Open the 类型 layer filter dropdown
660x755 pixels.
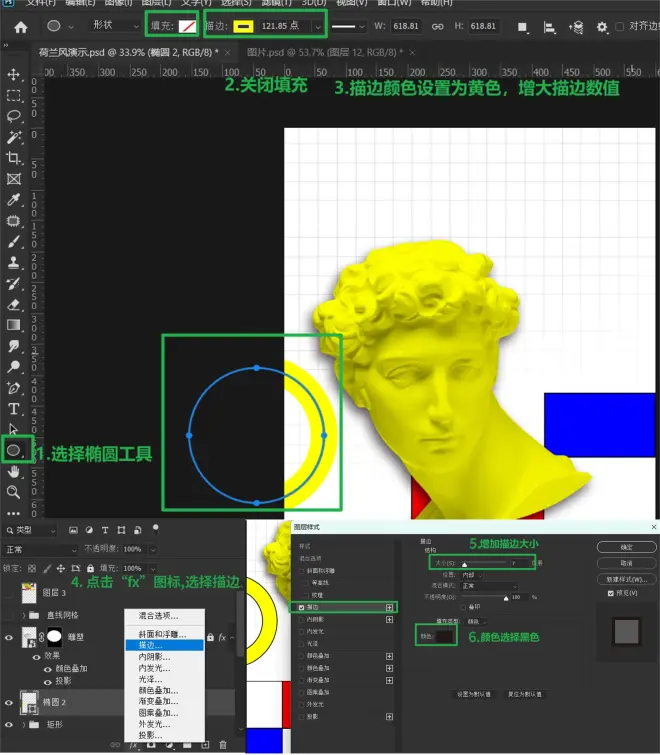[31, 530]
